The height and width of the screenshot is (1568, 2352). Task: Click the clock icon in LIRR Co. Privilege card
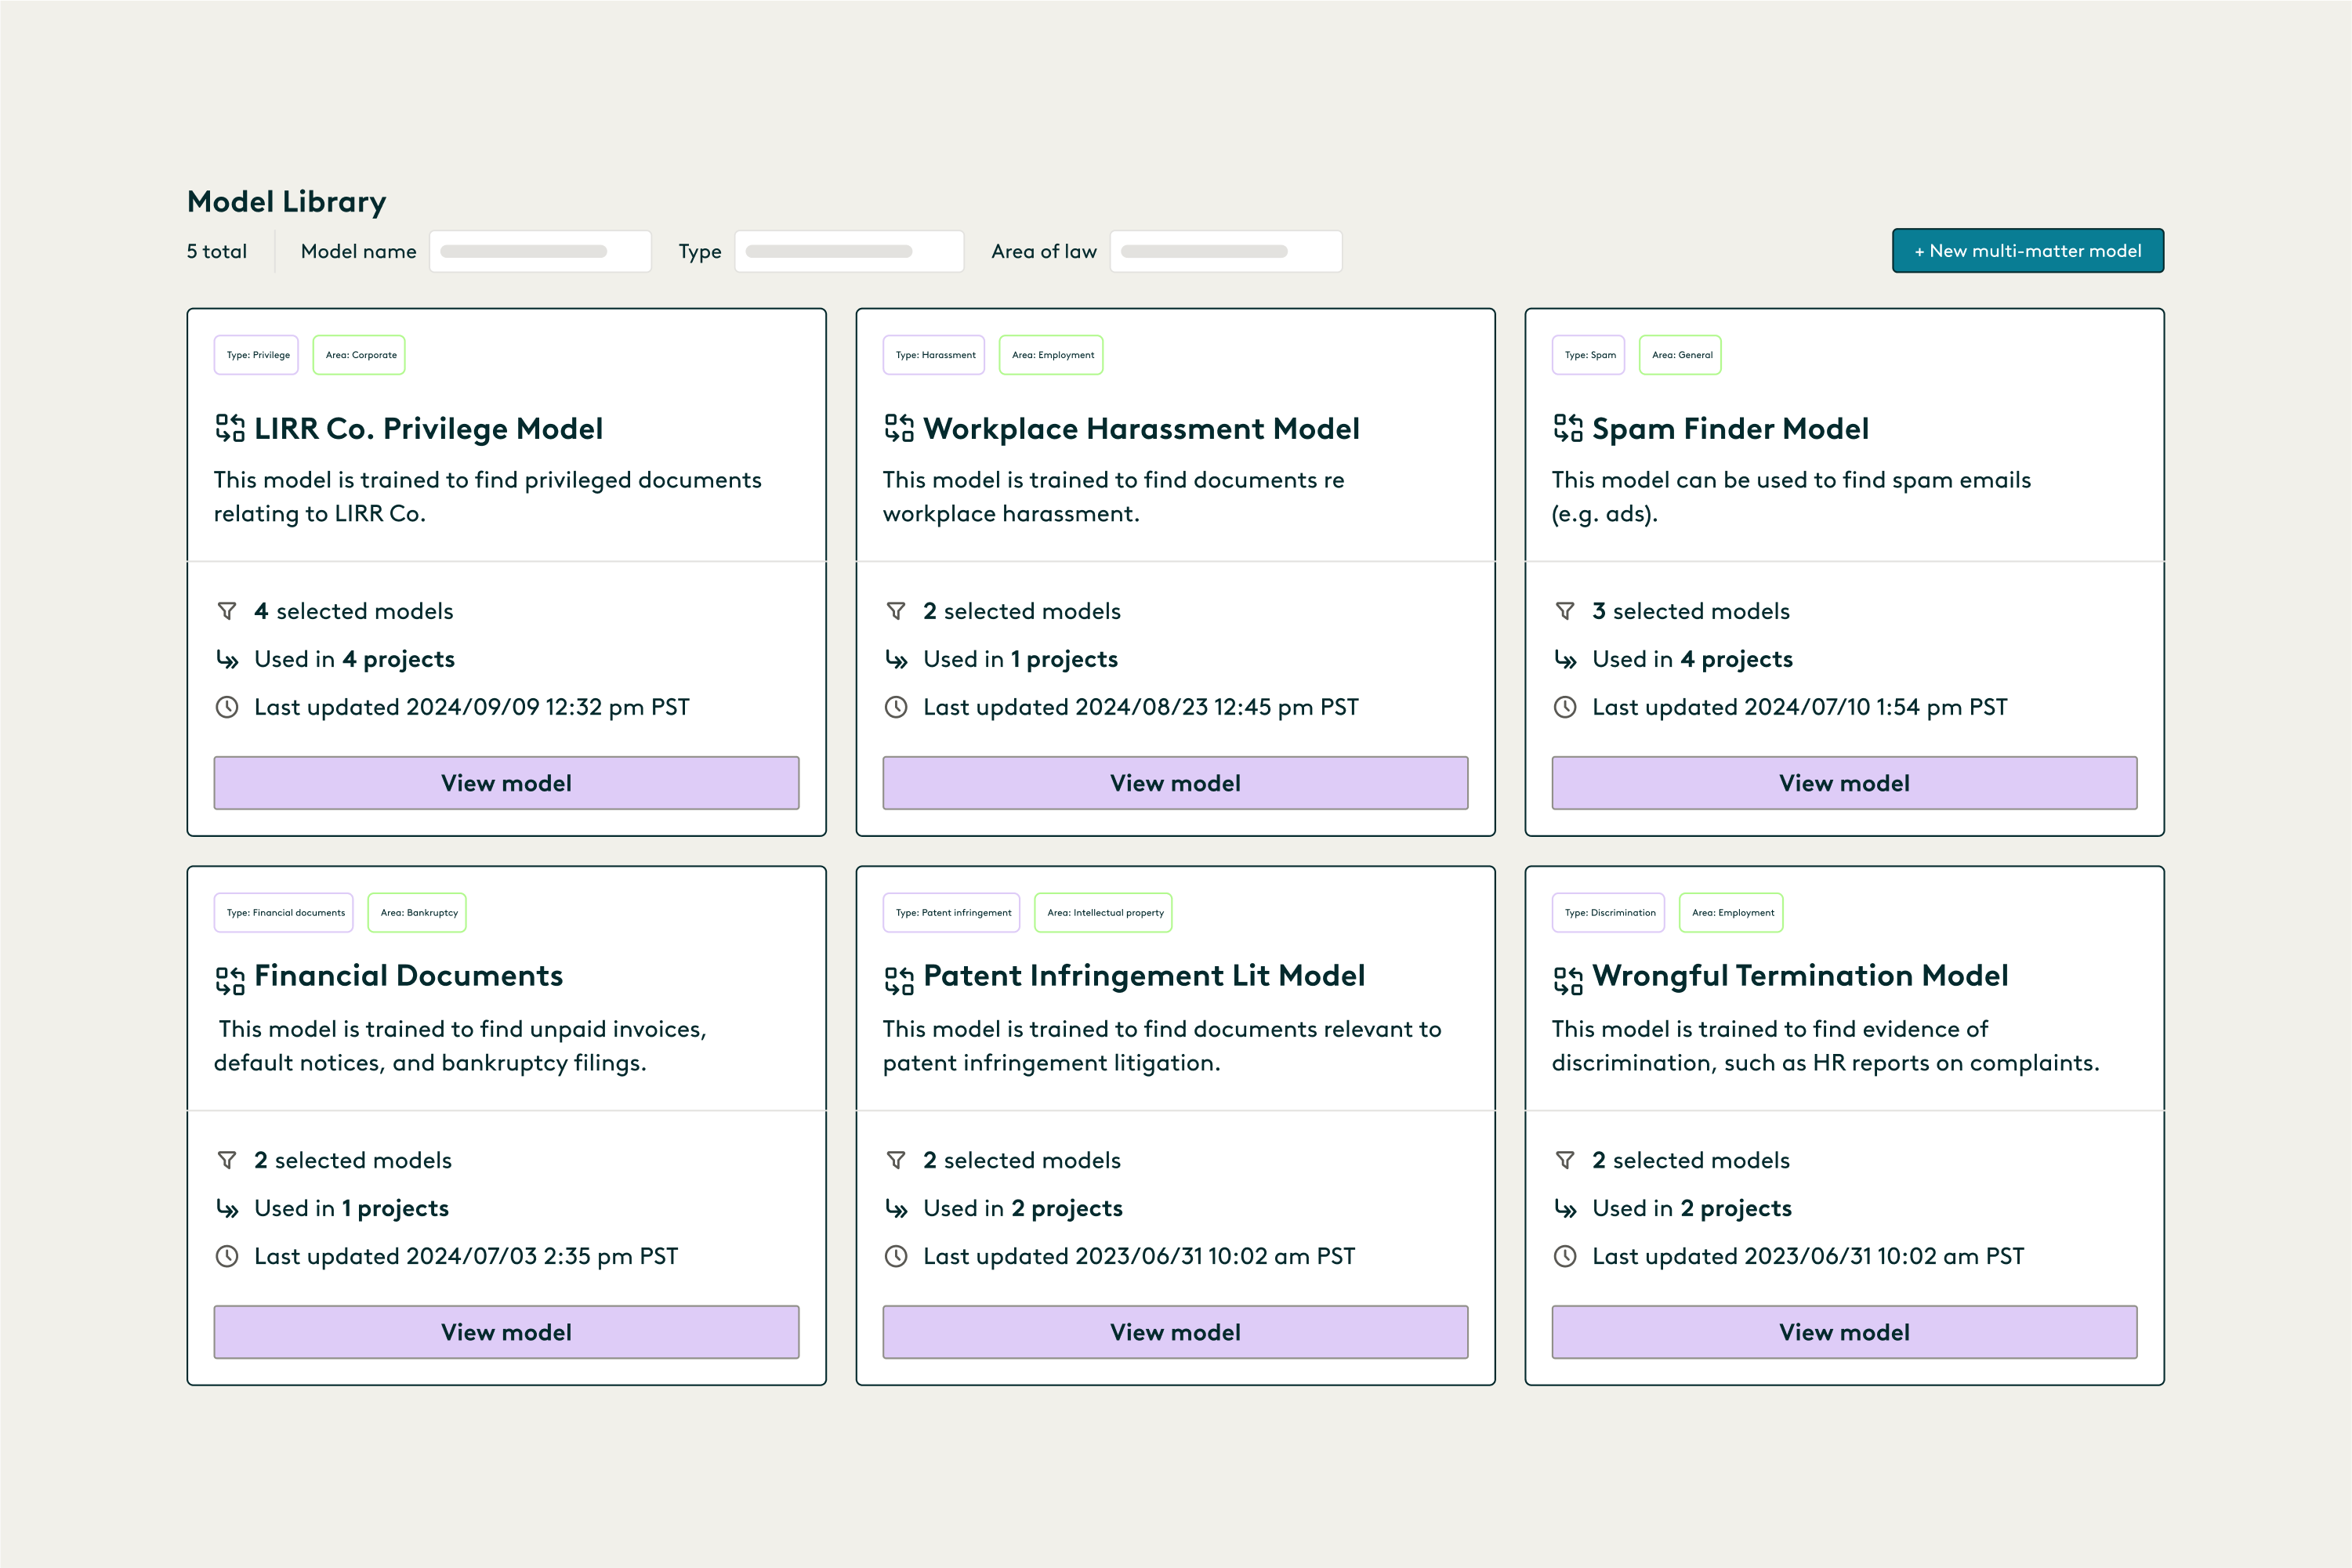click(x=227, y=707)
